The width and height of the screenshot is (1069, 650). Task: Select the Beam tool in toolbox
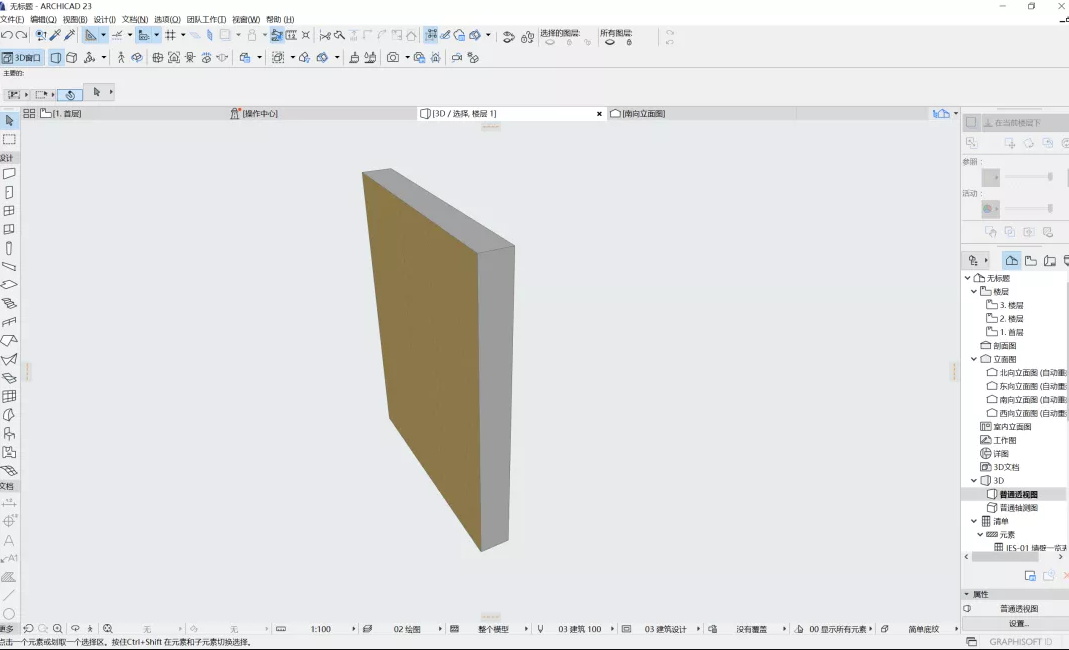9,267
